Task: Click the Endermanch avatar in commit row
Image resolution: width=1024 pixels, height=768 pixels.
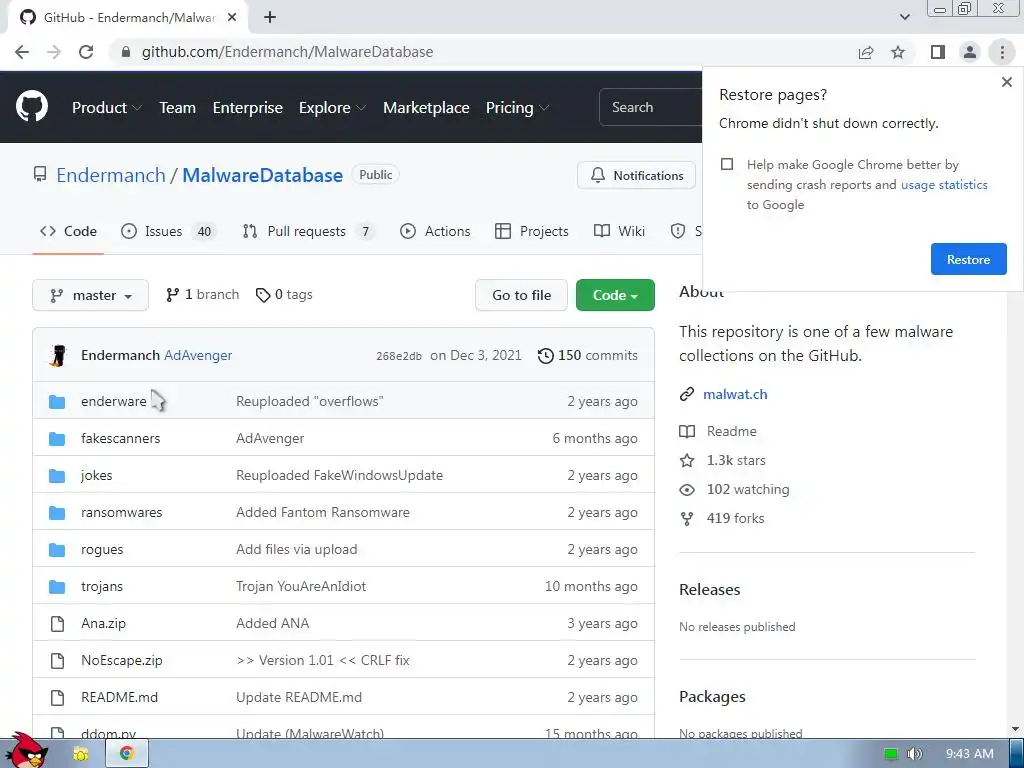Action: click(58, 355)
